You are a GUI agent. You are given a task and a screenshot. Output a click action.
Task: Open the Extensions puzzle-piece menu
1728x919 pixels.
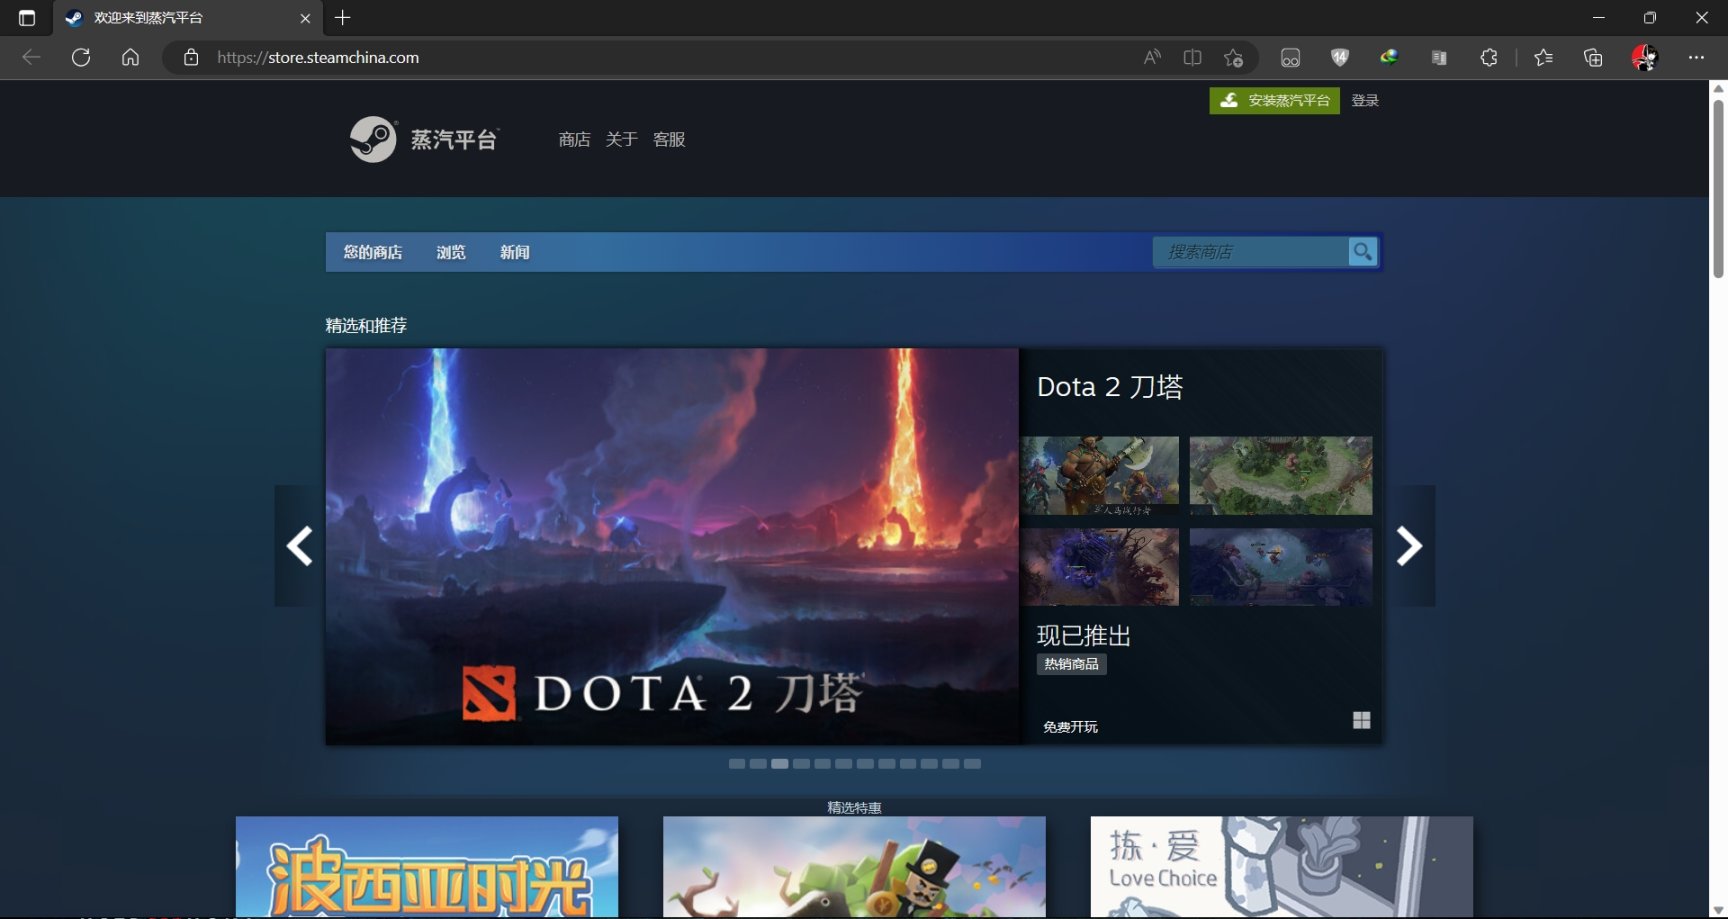click(1489, 57)
